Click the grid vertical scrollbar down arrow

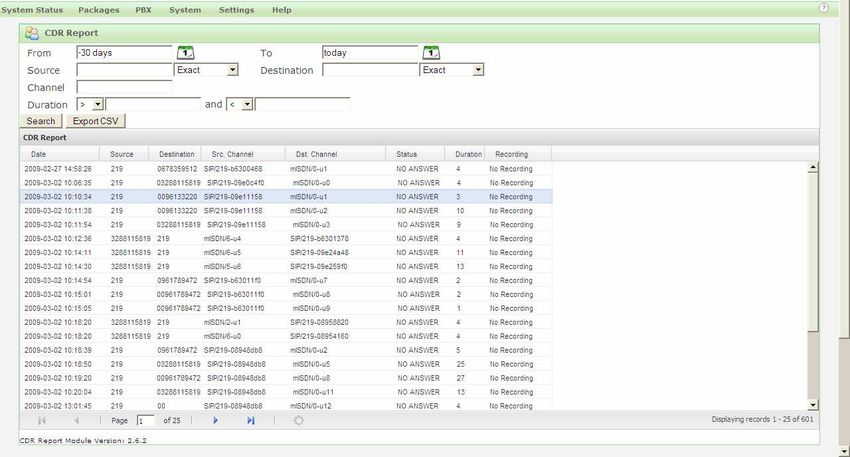813,405
